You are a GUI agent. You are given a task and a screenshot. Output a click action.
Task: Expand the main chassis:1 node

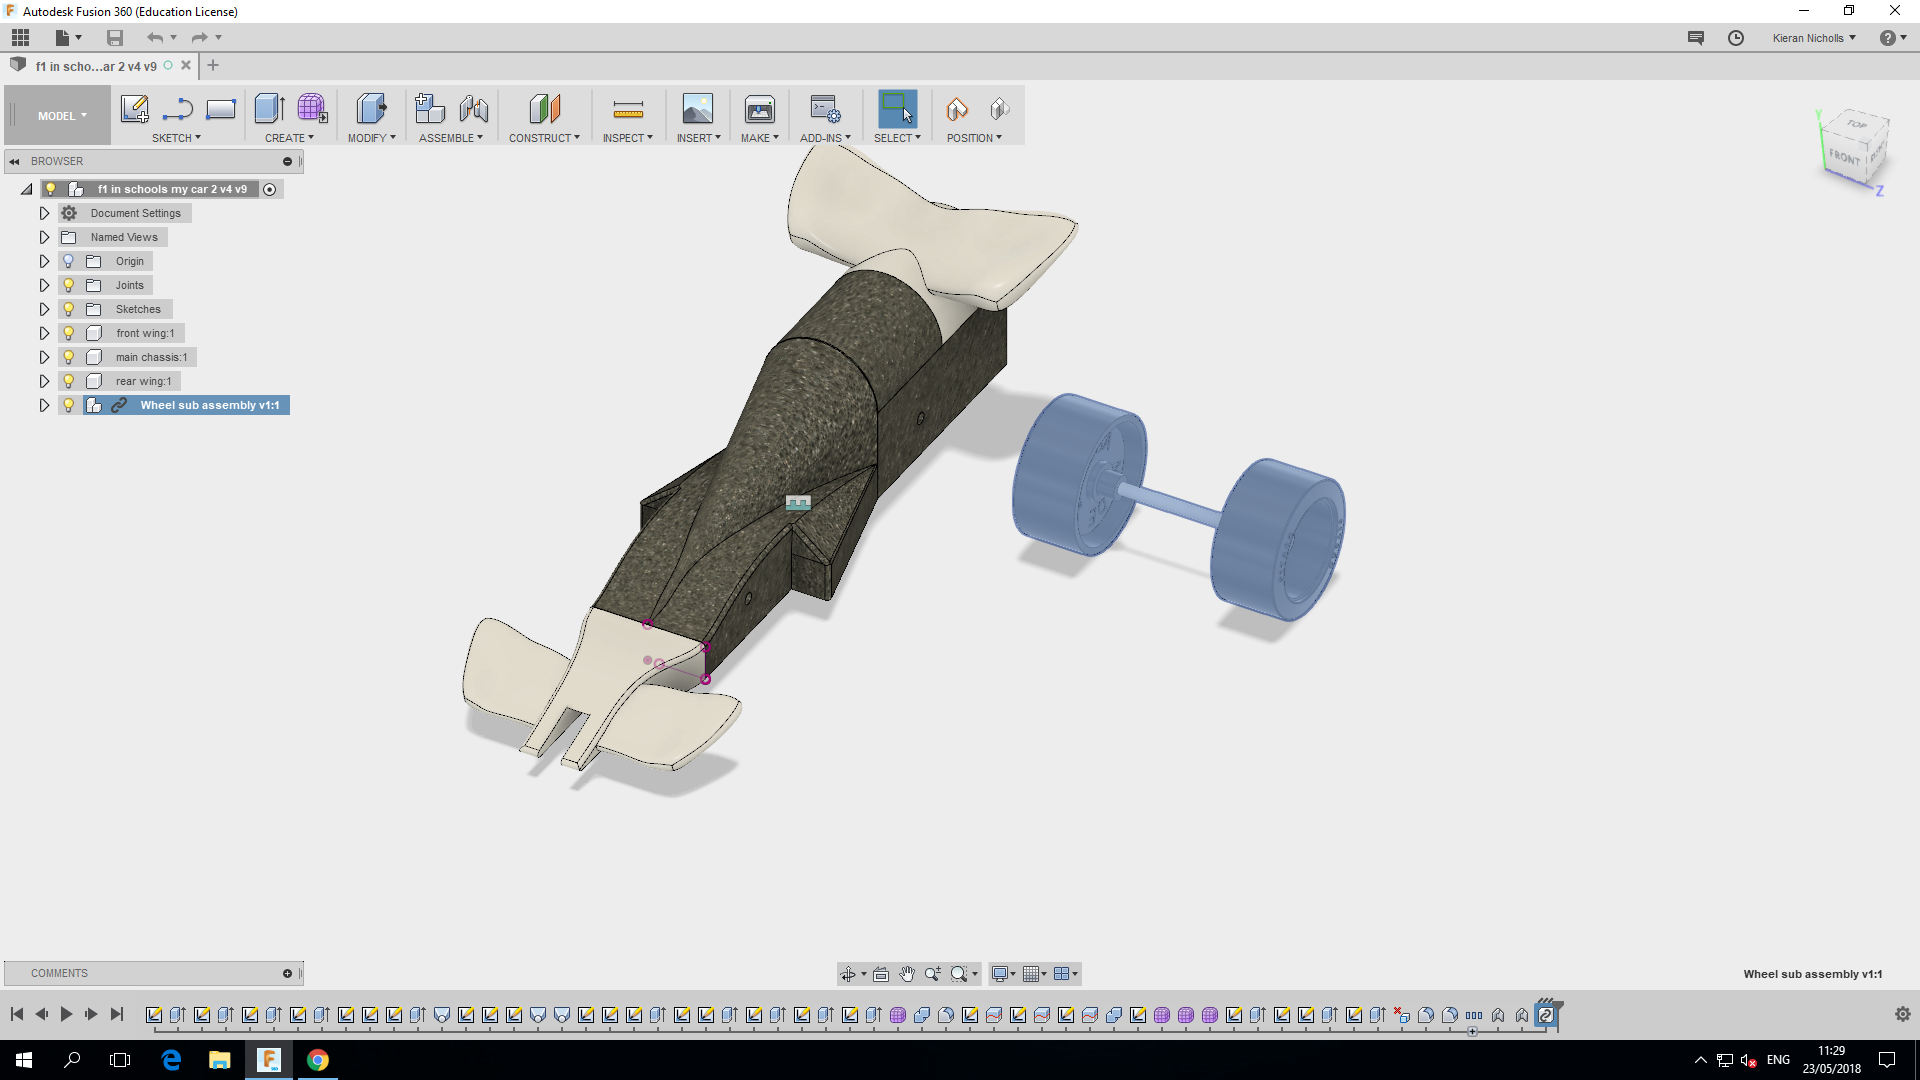click(44, 357)
